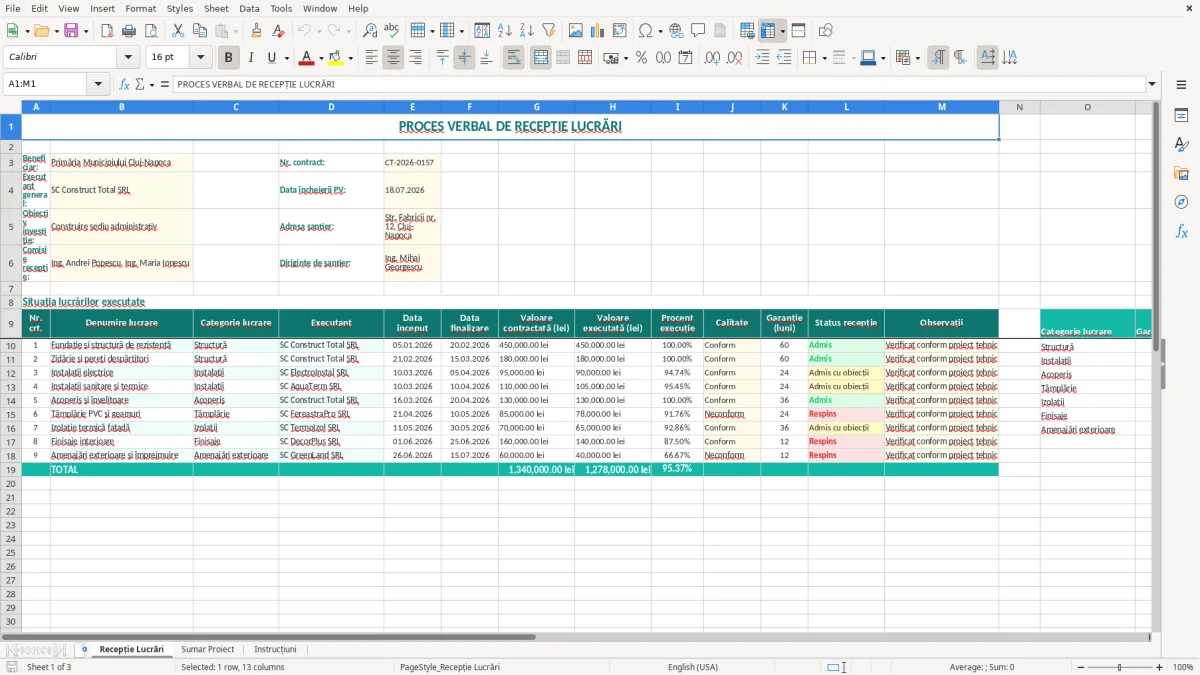Open the Font Name dropdown for Calibri
The width and height of the screenshot is (1200, 675).
click(x=128, y=58)
